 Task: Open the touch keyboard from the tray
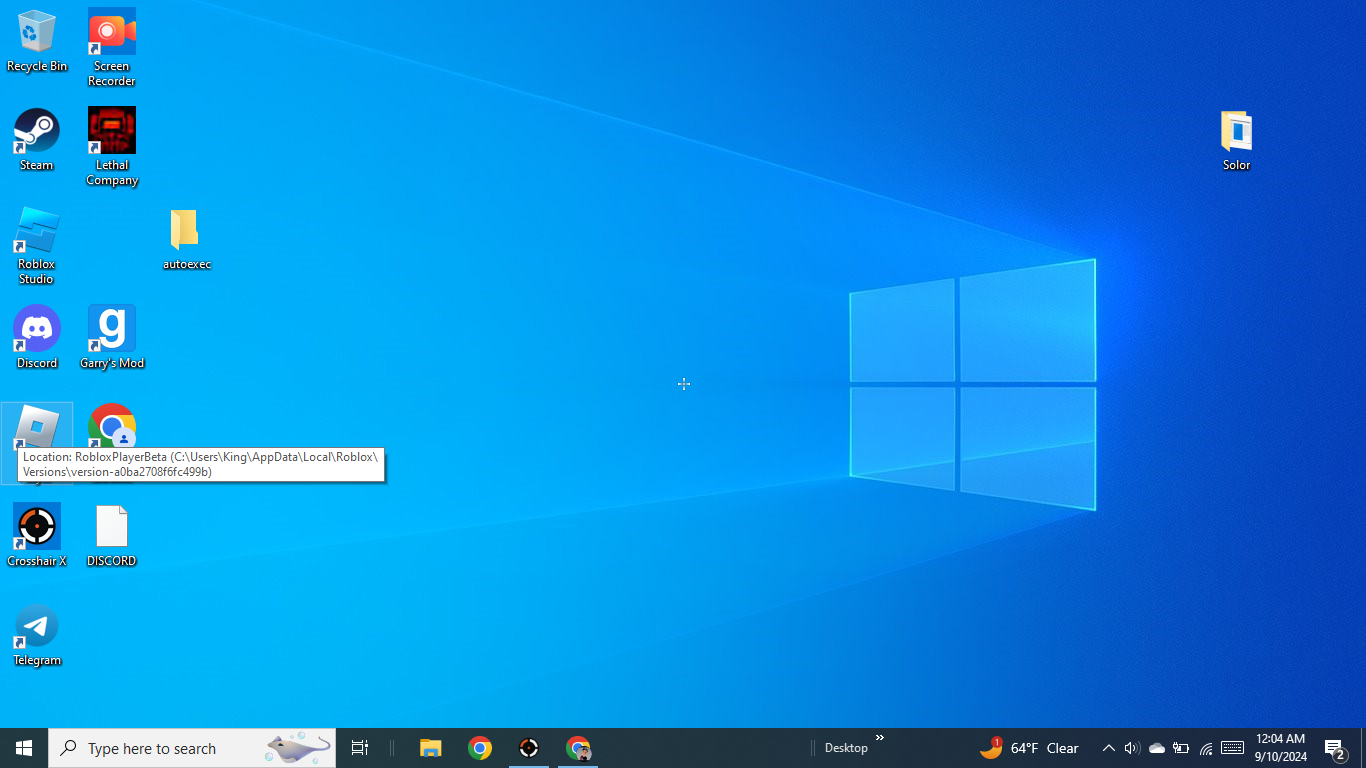pos(1232,748)
